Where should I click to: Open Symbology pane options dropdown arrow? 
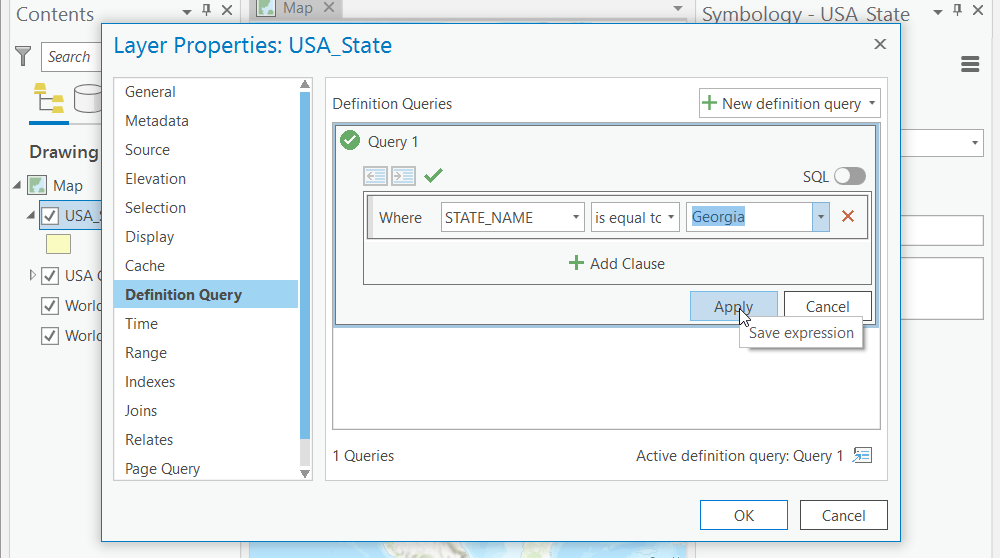(938, 12)
